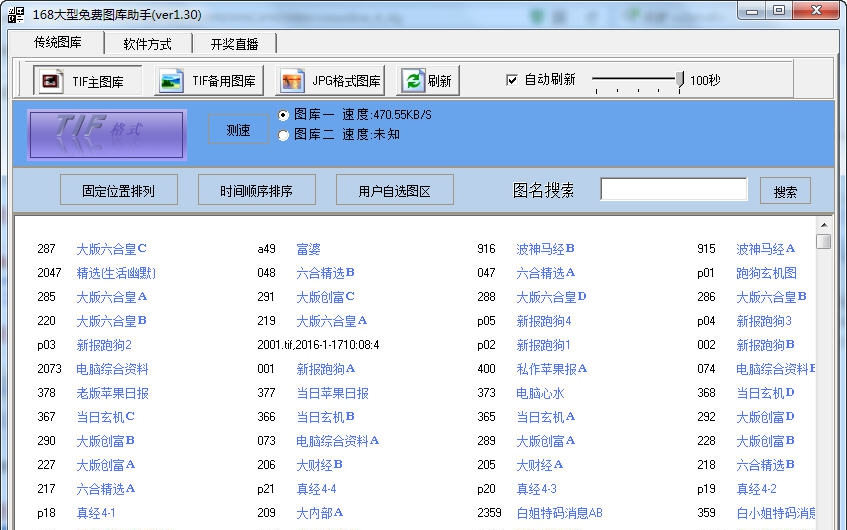847x530 pixels.
Task: Open the 真经4-2 link
Action: coord(757,489)
